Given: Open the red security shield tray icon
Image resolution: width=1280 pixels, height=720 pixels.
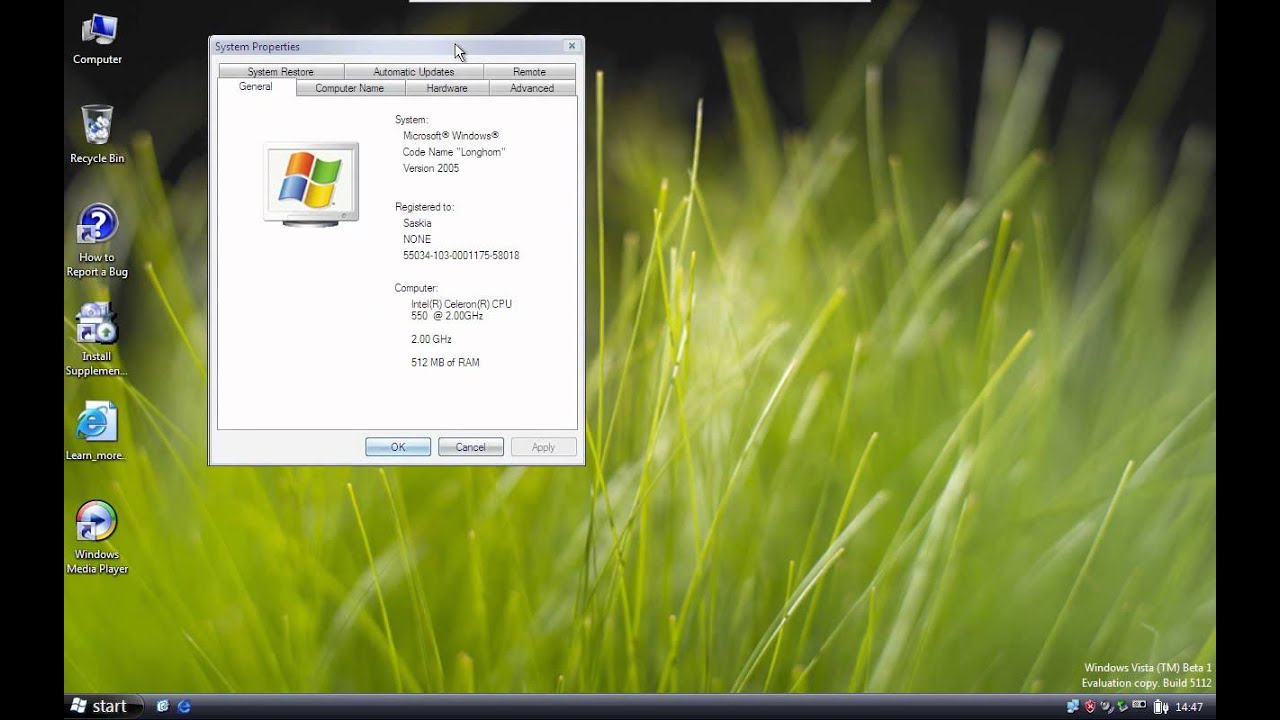Looking at the screenshot, I should 1090,706.
